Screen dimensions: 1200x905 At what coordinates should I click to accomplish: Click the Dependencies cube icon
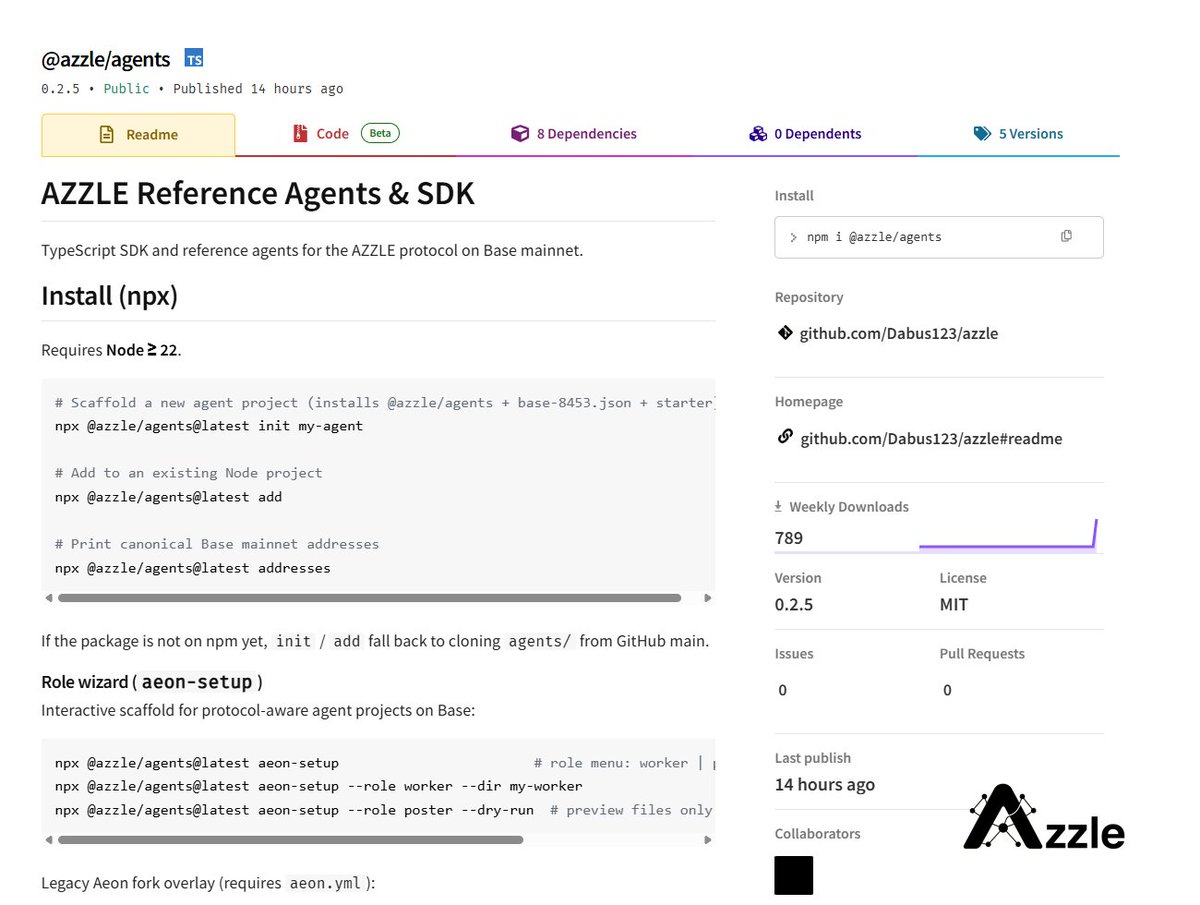(519, 133)
